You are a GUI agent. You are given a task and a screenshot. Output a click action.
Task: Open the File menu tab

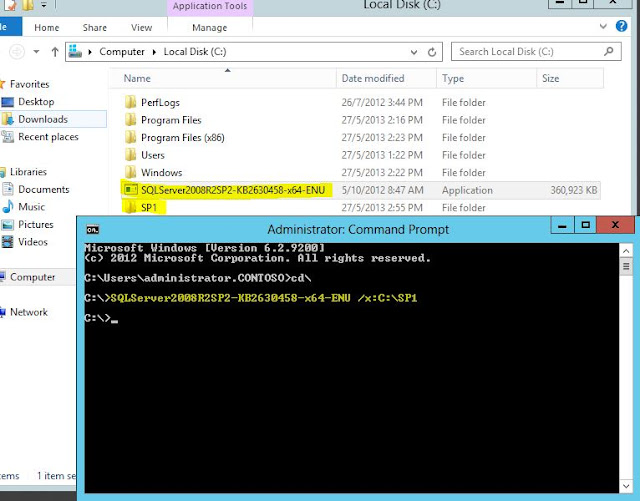click(10, 27)
